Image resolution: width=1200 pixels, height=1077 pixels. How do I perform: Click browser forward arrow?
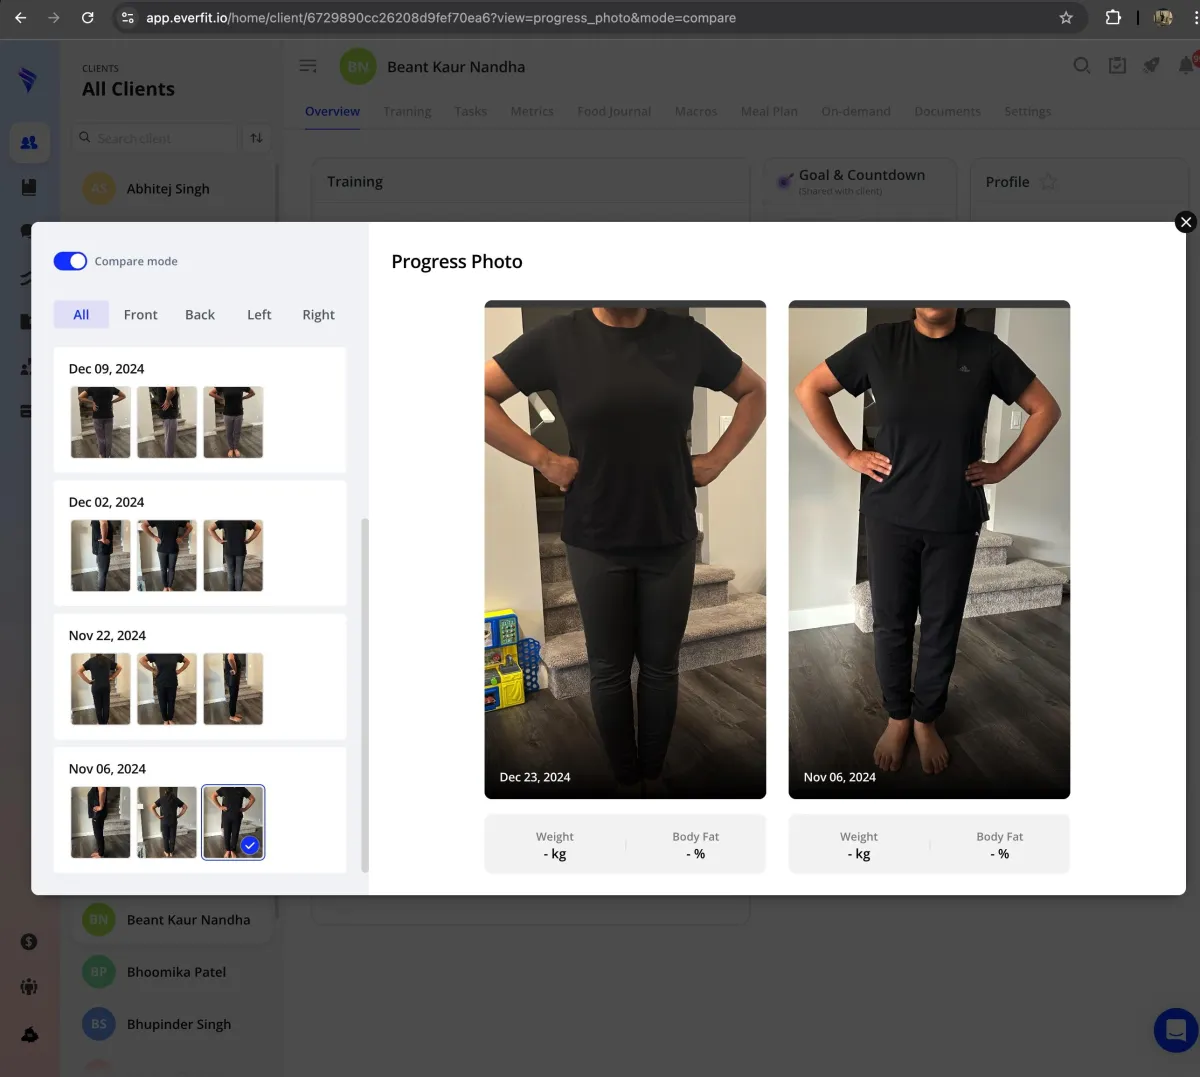(54, 17)
